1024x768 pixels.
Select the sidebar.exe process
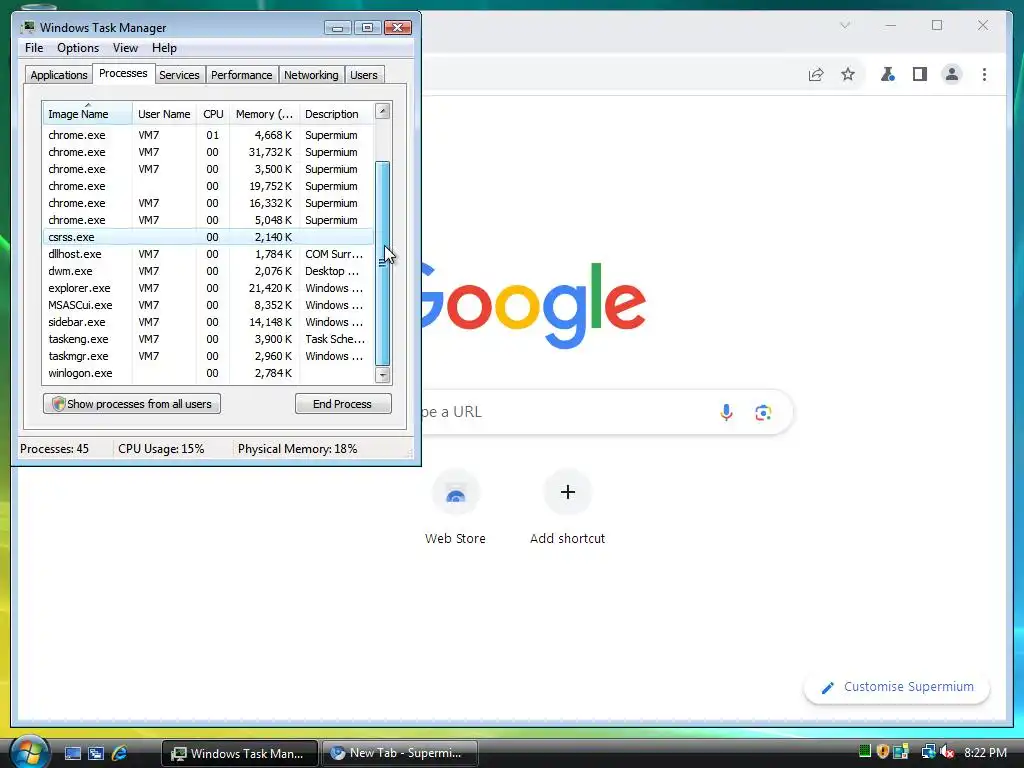[x=208, y=322]
